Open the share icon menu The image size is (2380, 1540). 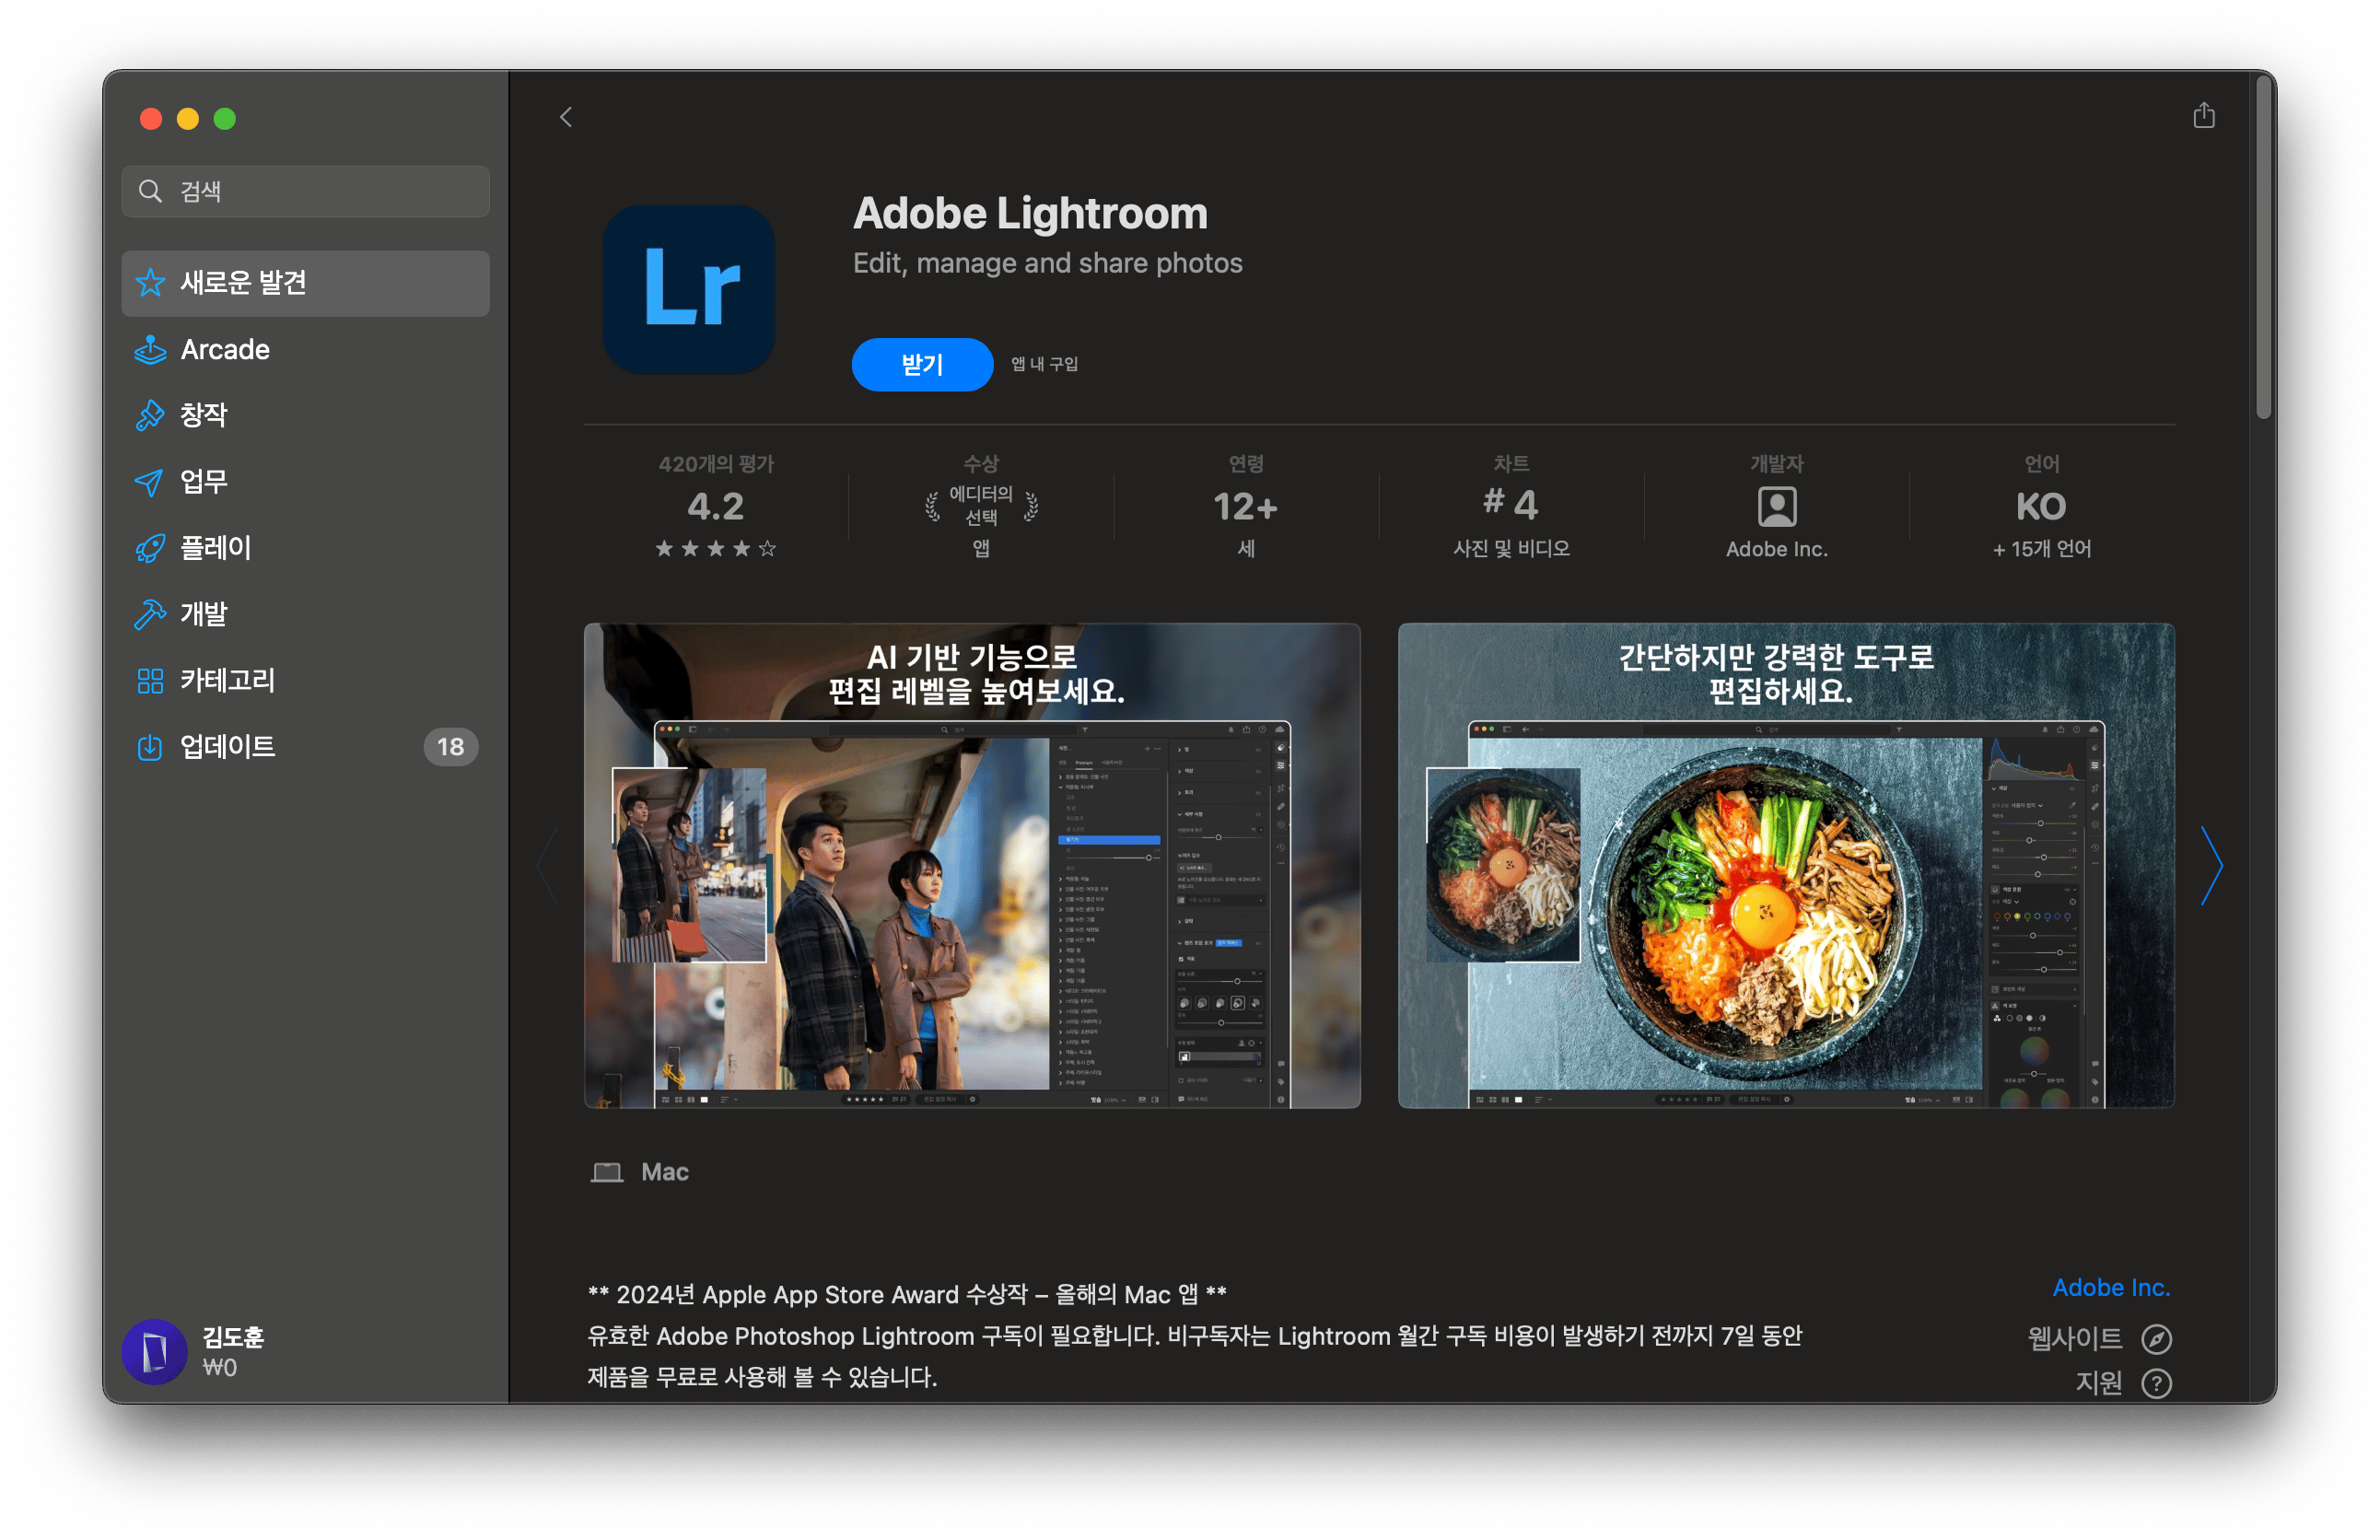click(x=2204, y=115)
